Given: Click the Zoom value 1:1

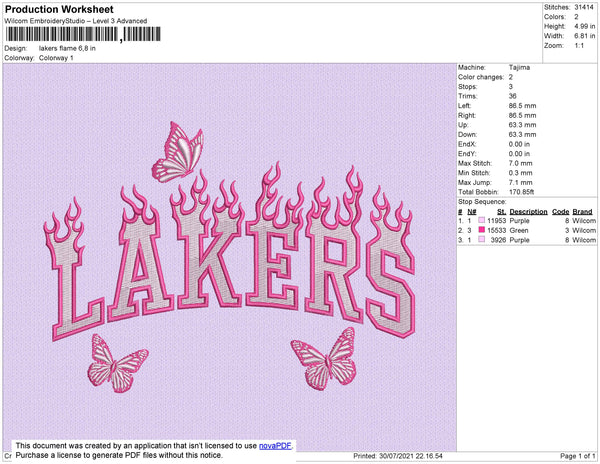Looking at the screenshot, I should pyautogui.click(x=579, y=46).
